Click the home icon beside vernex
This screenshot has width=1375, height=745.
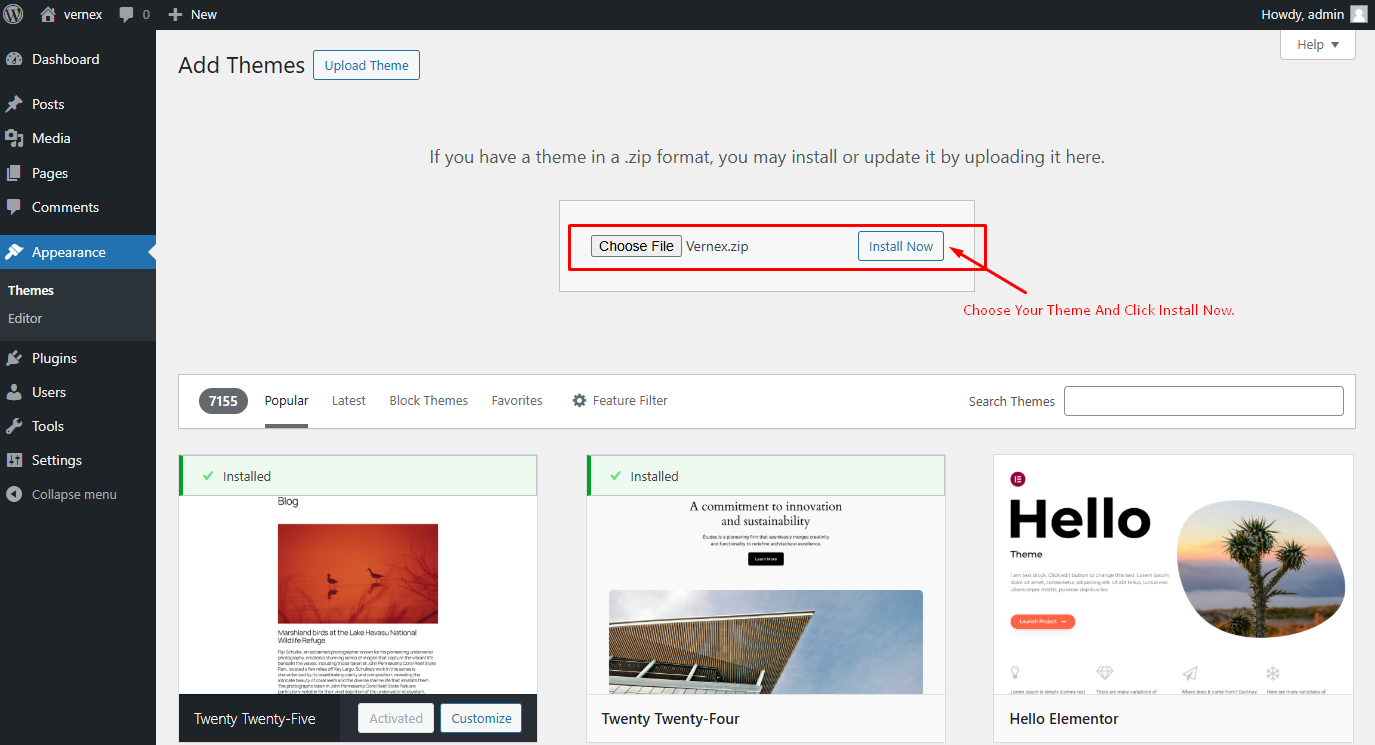(x=48, y=14)
